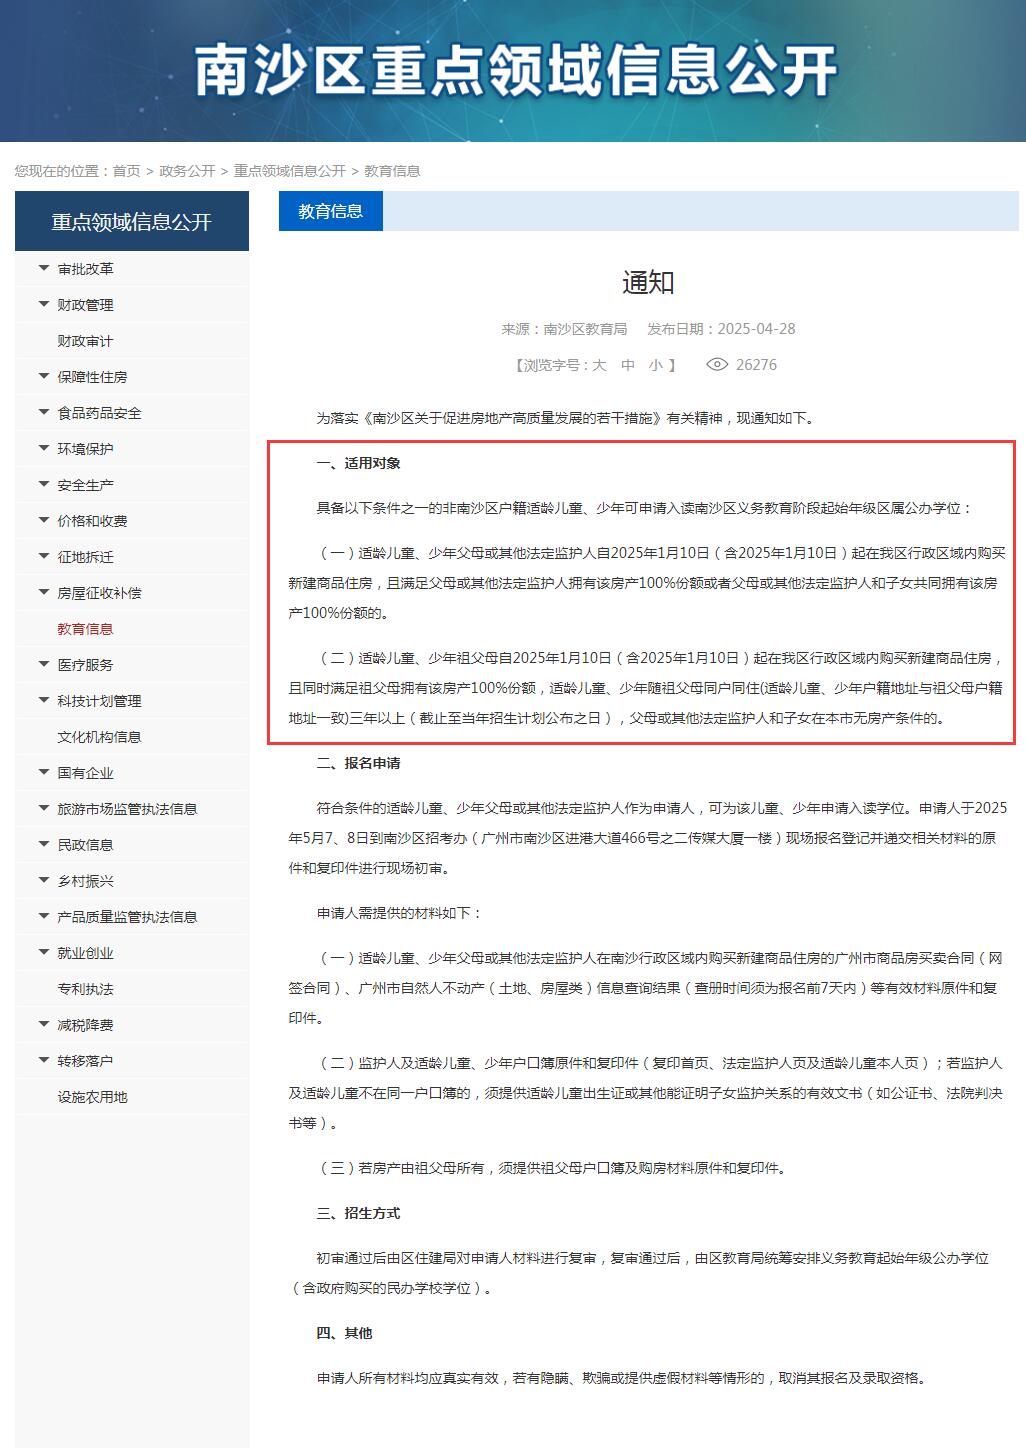
Task: Open 文化机构信息 sidebar item
Action: point(99,737)
